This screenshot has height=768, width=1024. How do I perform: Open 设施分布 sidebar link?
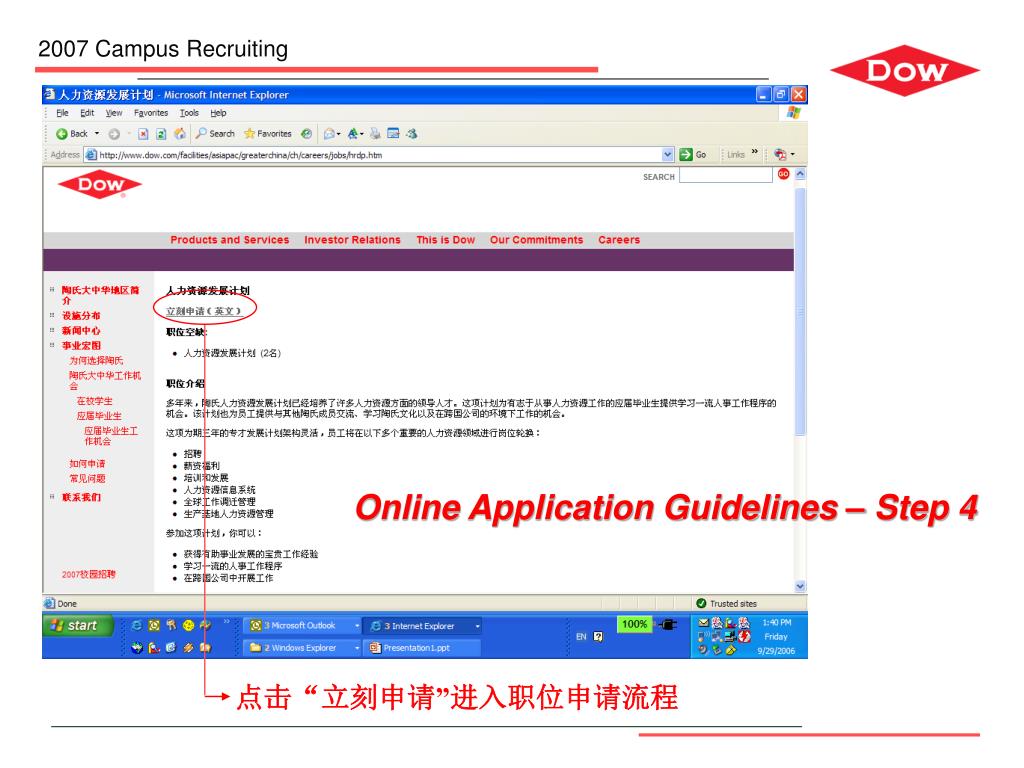[x=81, y=315]
